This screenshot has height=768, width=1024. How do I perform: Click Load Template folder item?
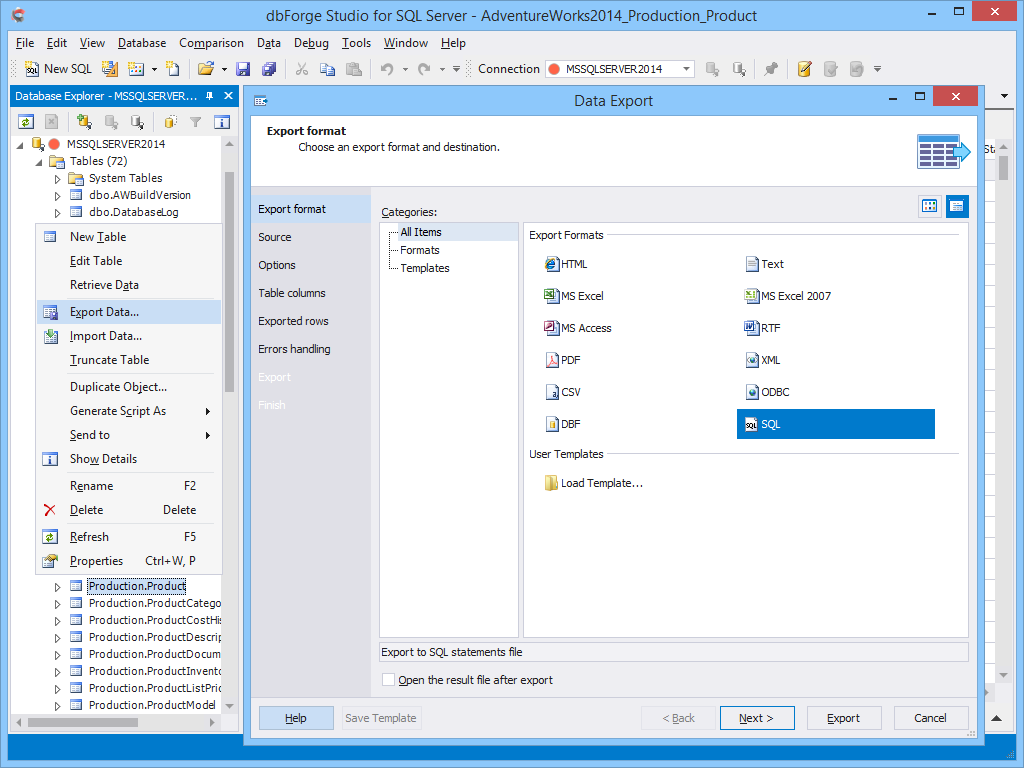click(x=594, y=483)
